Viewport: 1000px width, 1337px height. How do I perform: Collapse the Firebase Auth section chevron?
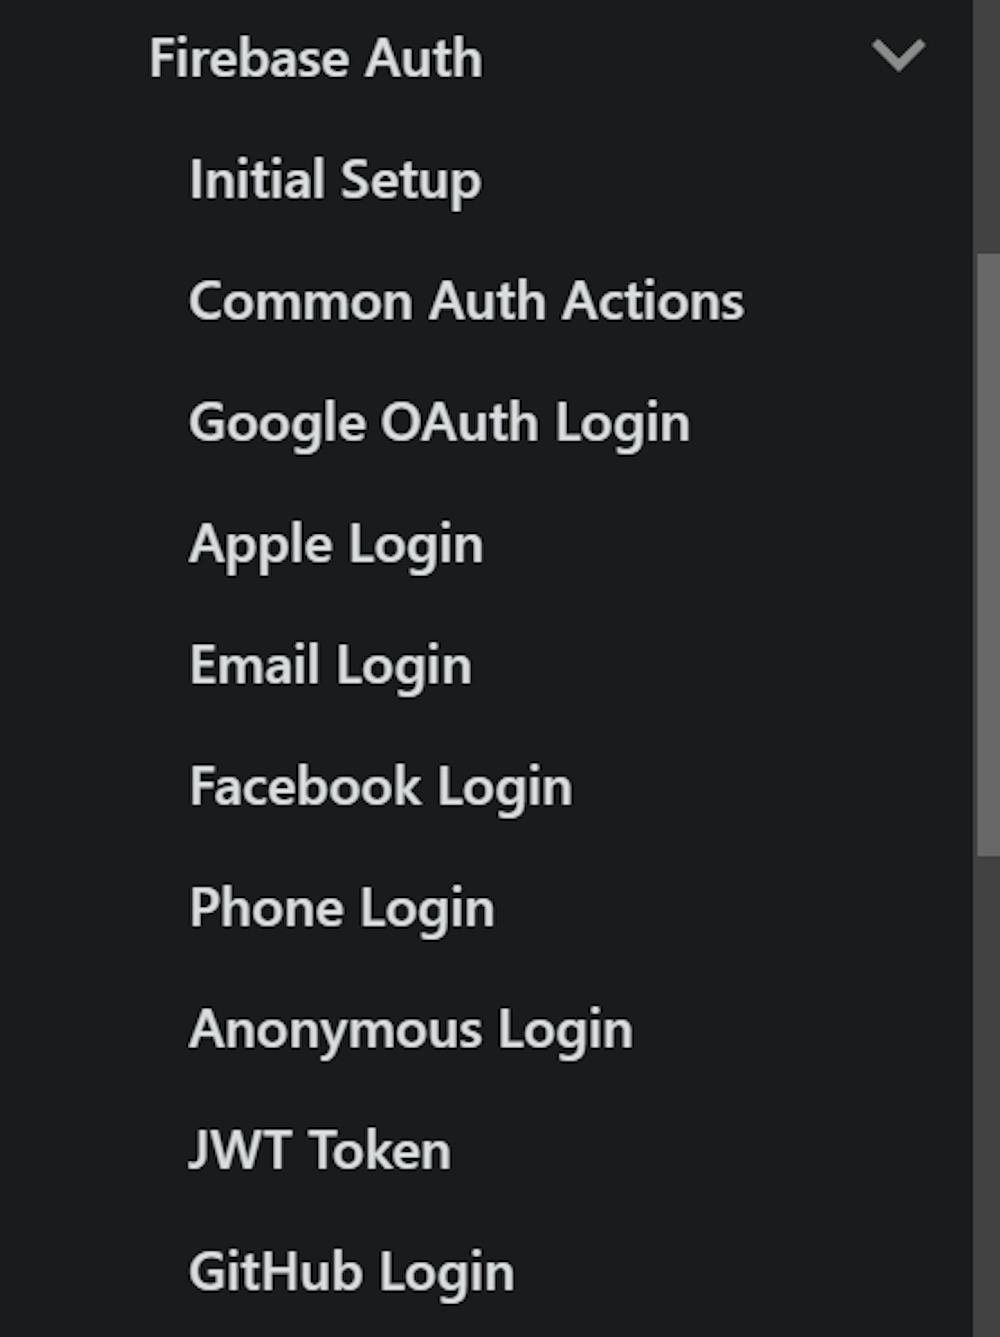pyautogui.click(x=897, y=55)
